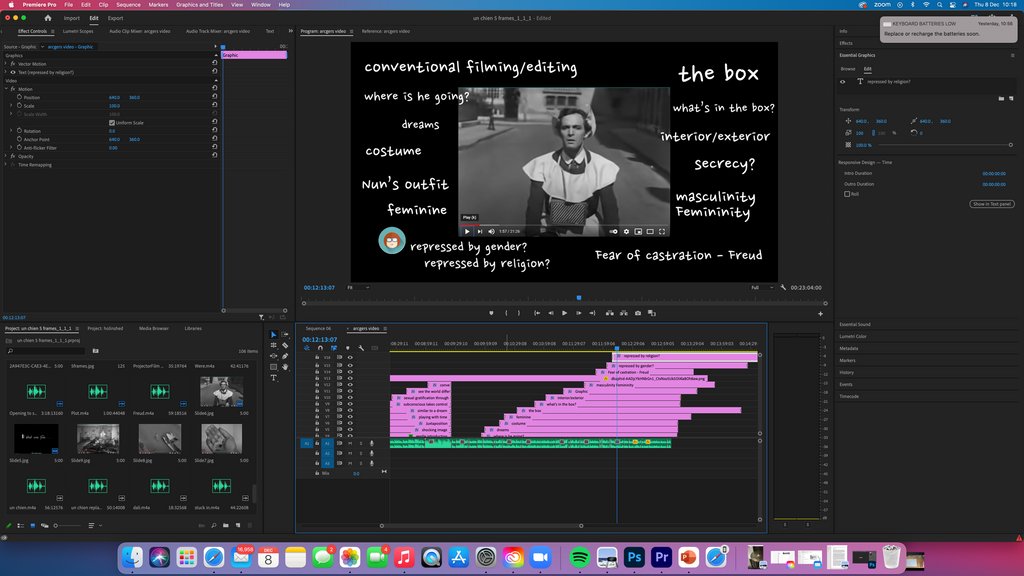Click New Bin folder icon in Project panel
The image size is (1024, 576).
coord(225,525)
